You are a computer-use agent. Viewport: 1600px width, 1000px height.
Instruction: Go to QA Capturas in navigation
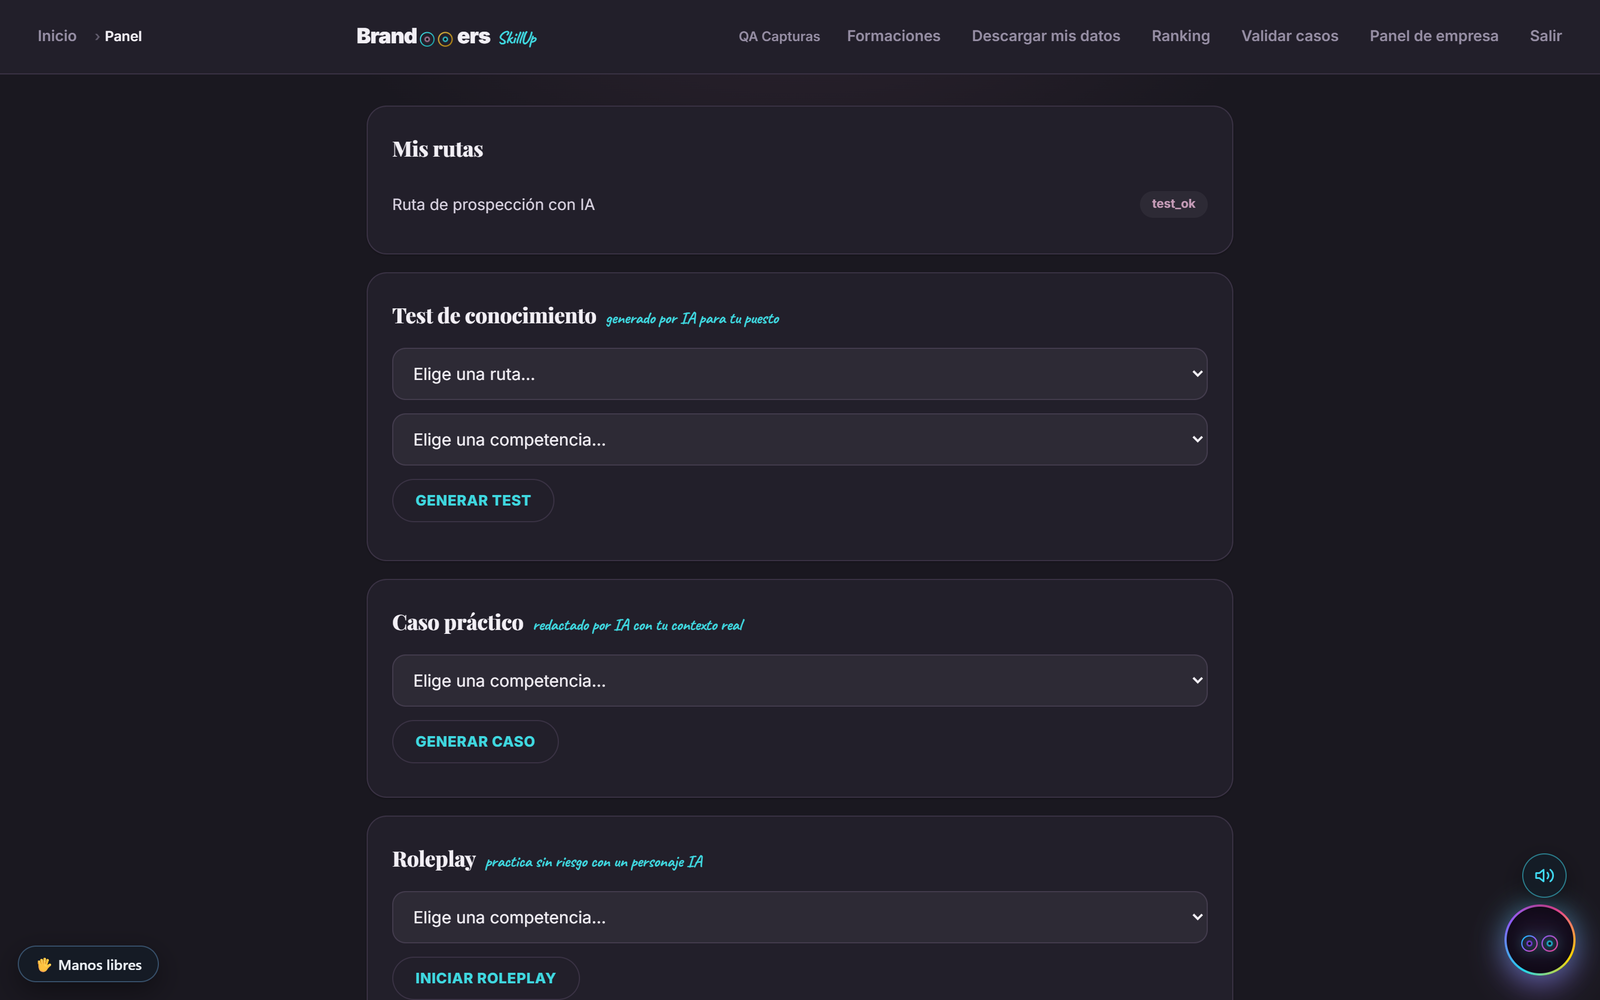779,36
